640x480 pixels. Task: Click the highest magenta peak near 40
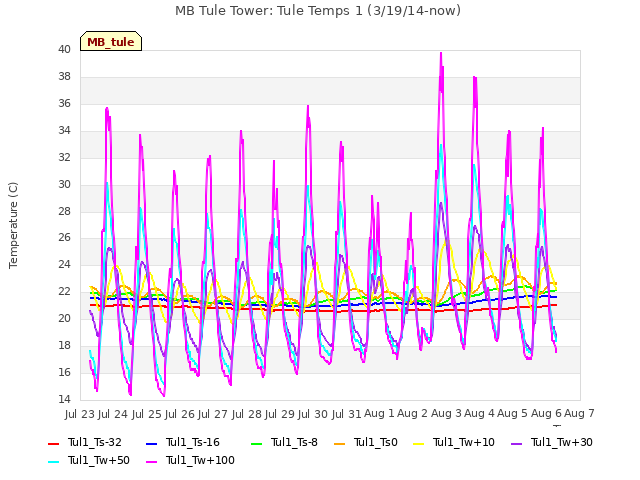[x=441, y=53]
